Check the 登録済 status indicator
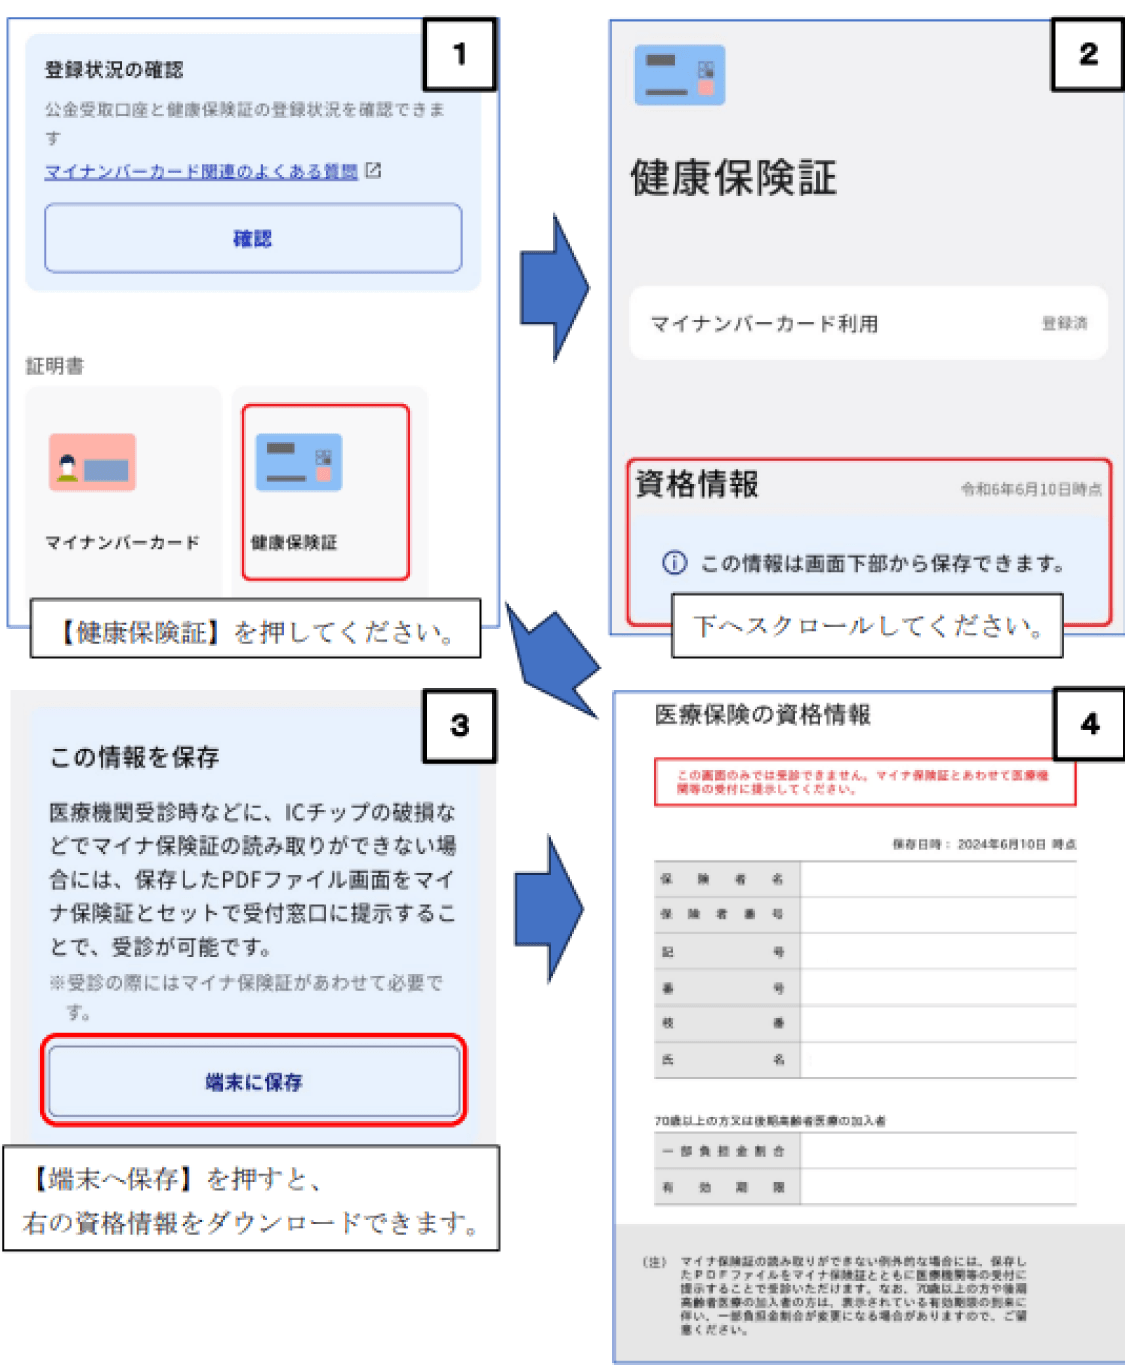 (1065, 323)
